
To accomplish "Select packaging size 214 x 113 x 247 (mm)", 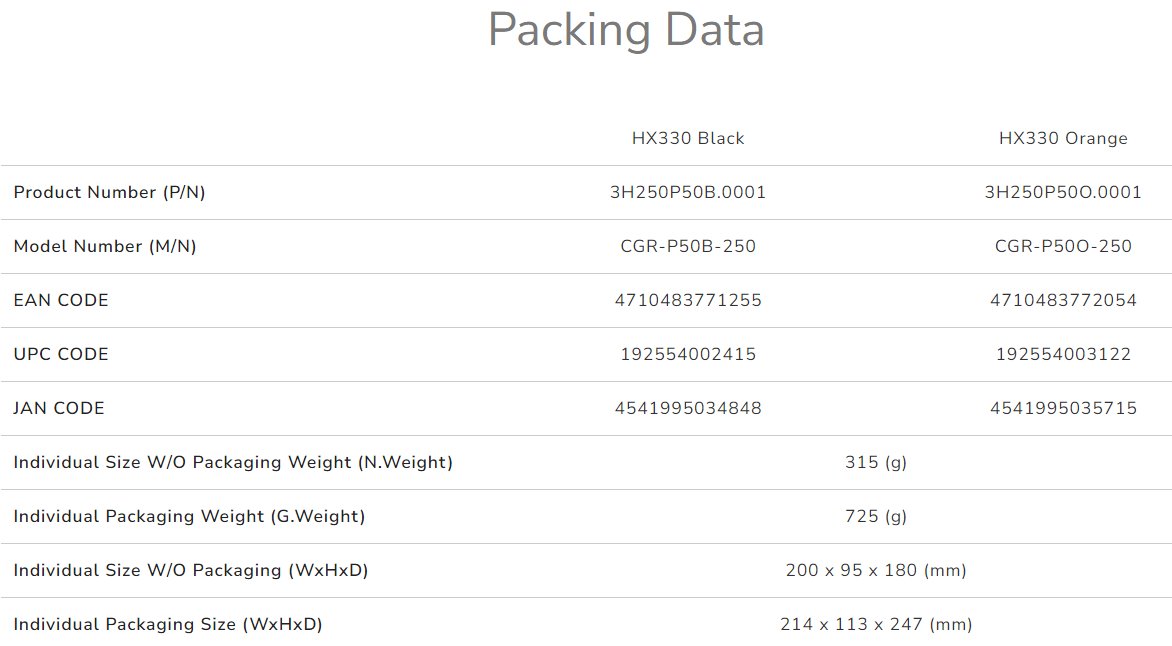I will 876,625.
